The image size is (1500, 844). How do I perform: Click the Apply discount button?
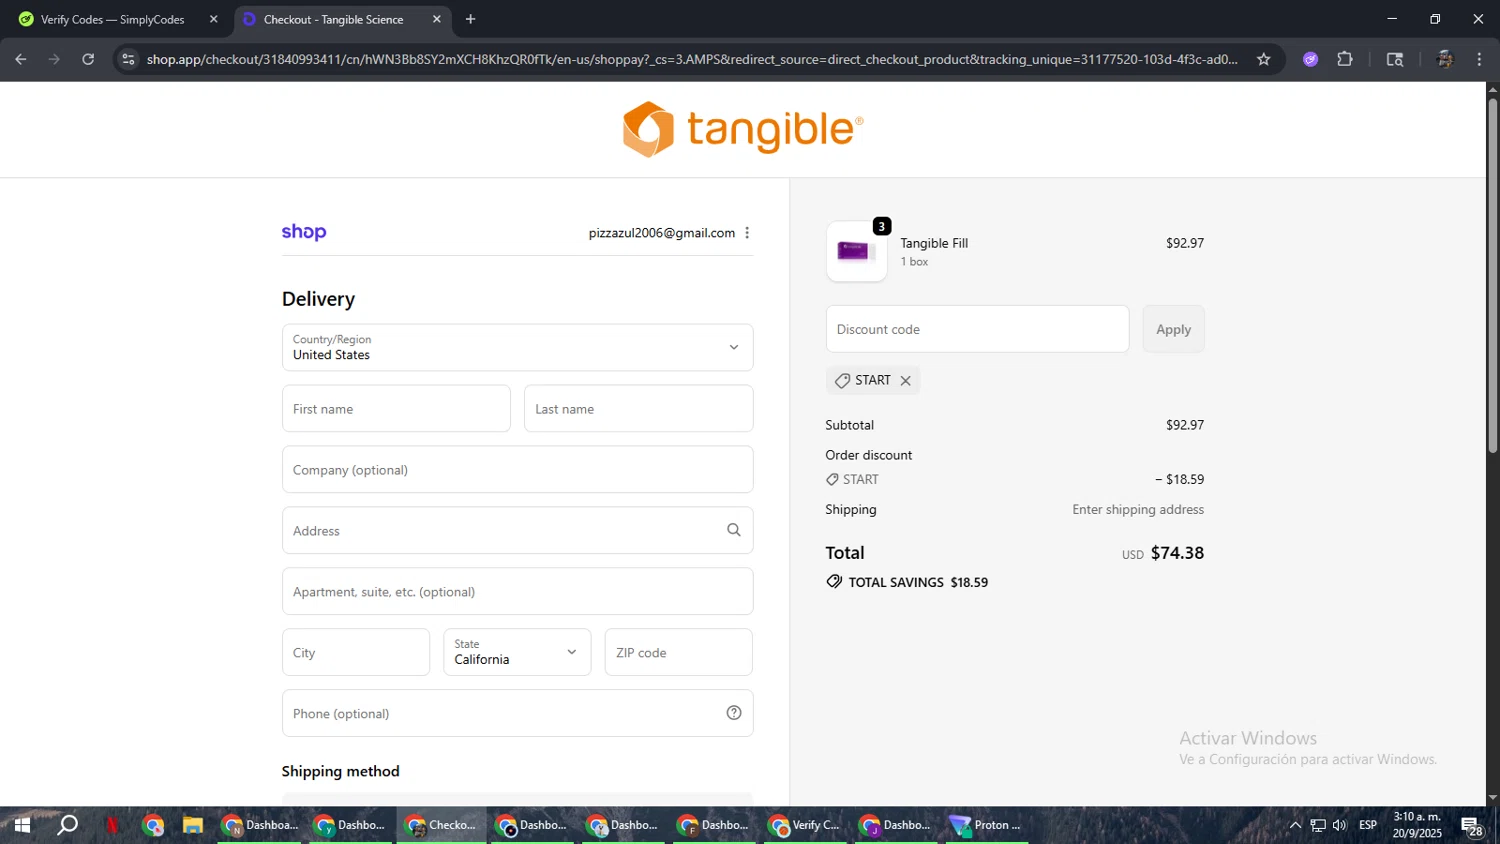1173,329
